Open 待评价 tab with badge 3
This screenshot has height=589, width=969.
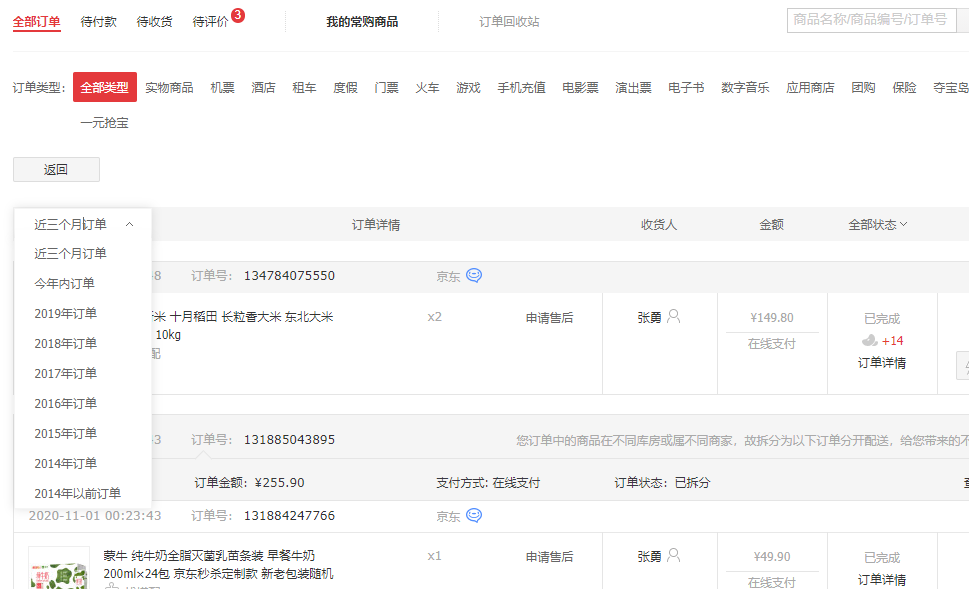[211, 22]
